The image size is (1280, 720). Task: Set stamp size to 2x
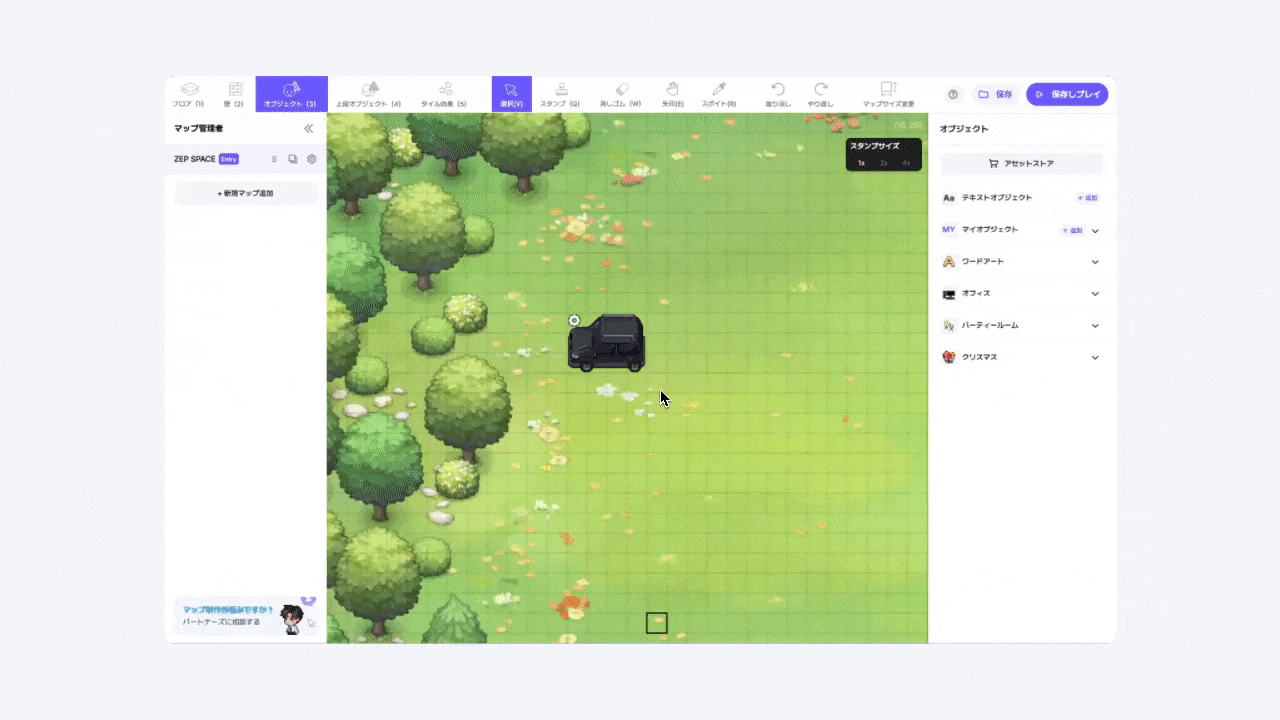pos(884,163)
